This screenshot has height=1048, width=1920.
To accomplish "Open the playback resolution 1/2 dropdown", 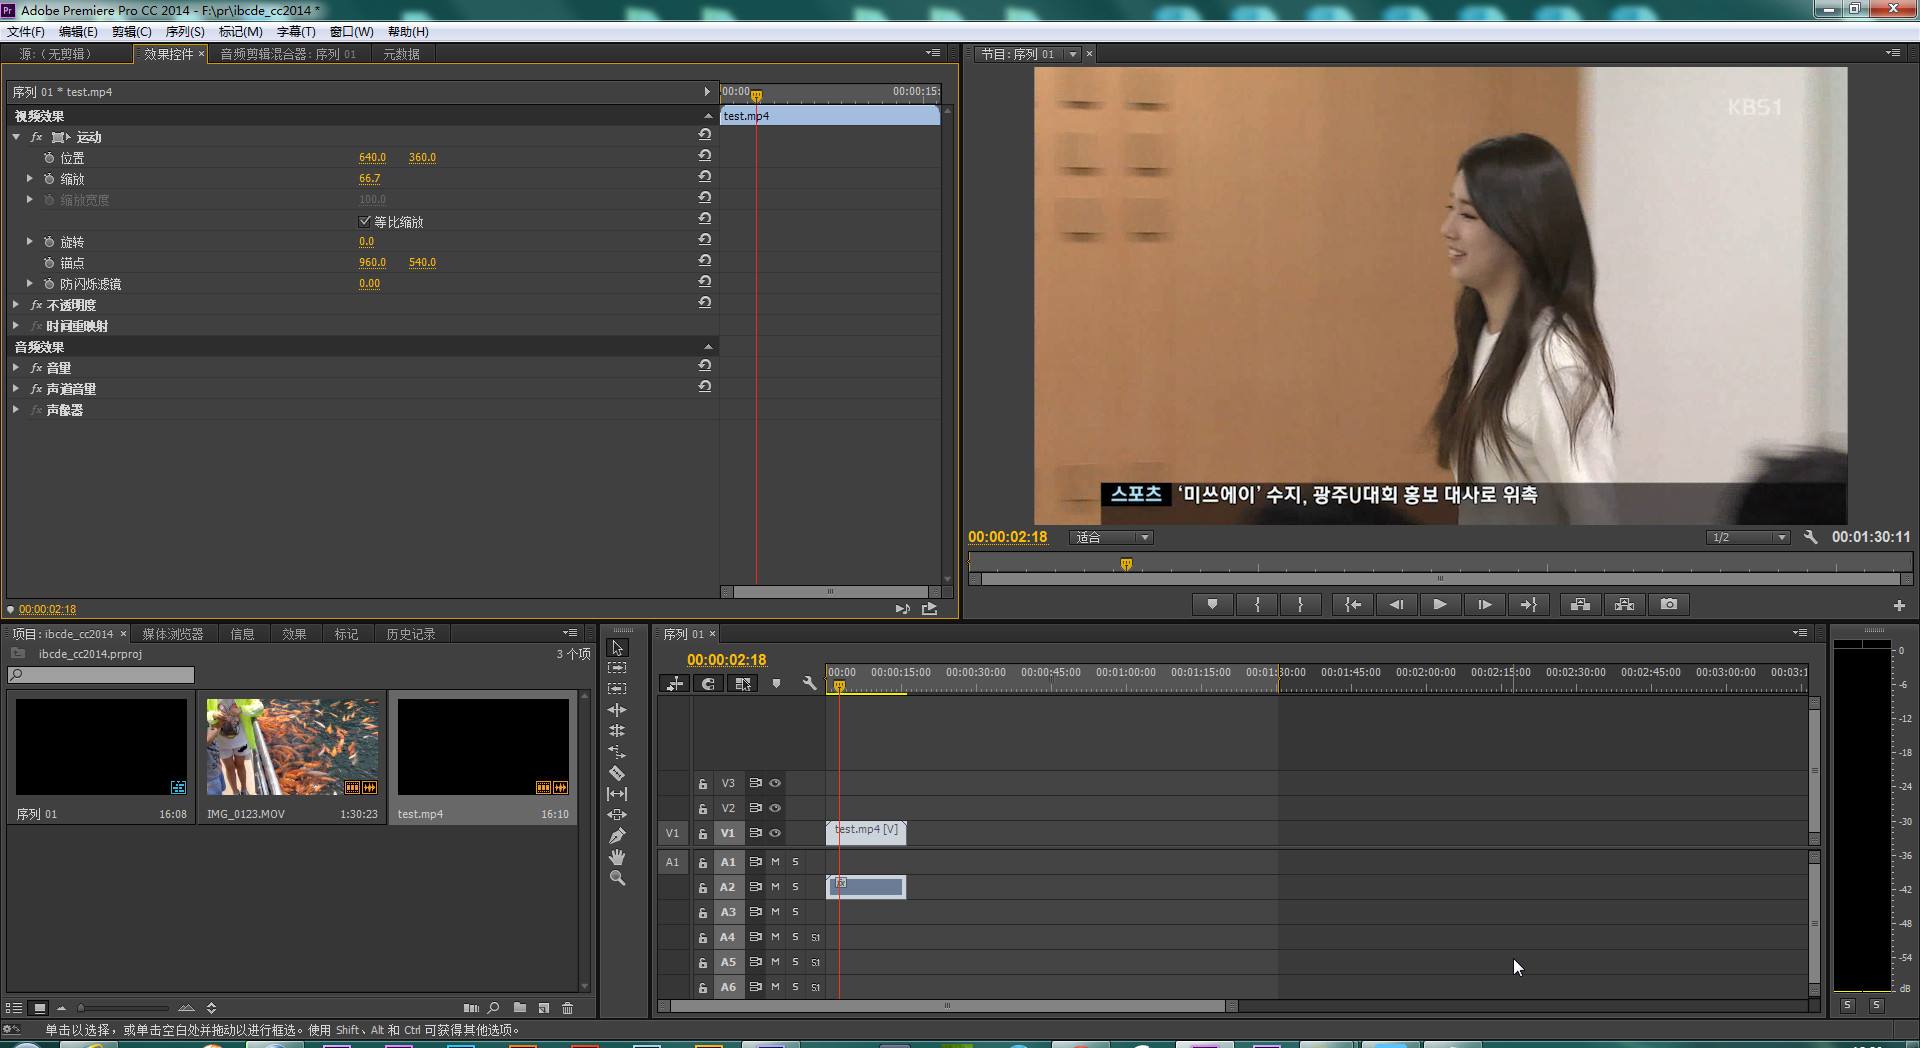I will tap(1747, 537).
